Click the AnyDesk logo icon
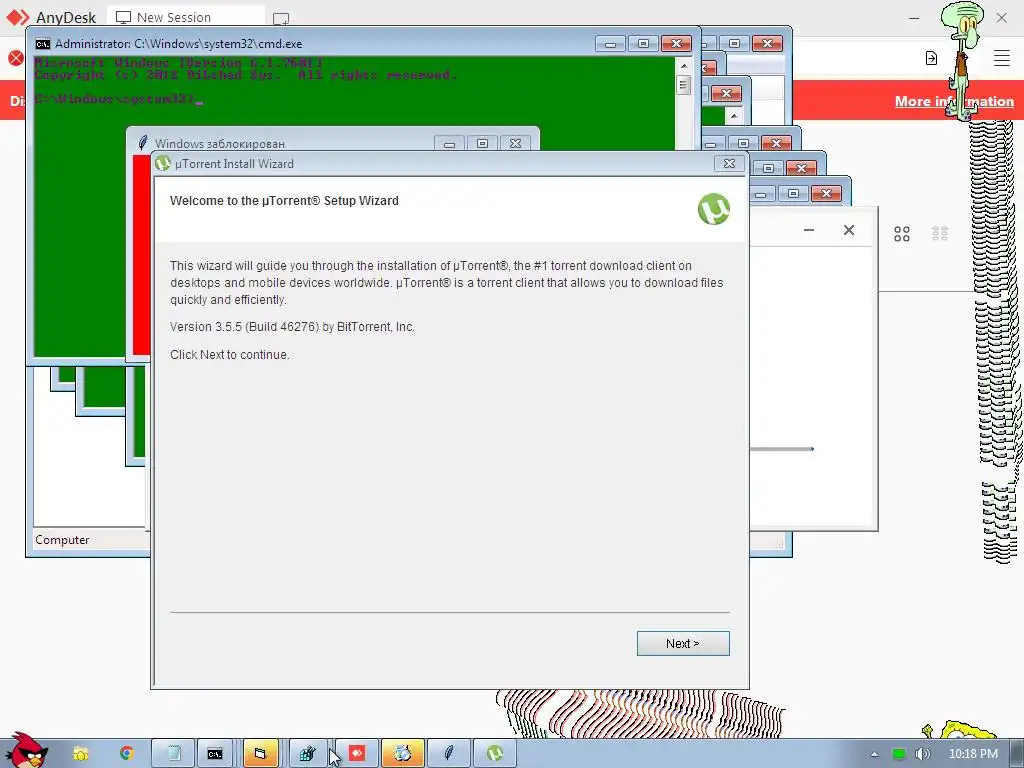 pyautogui.click(x=18, y=17)
